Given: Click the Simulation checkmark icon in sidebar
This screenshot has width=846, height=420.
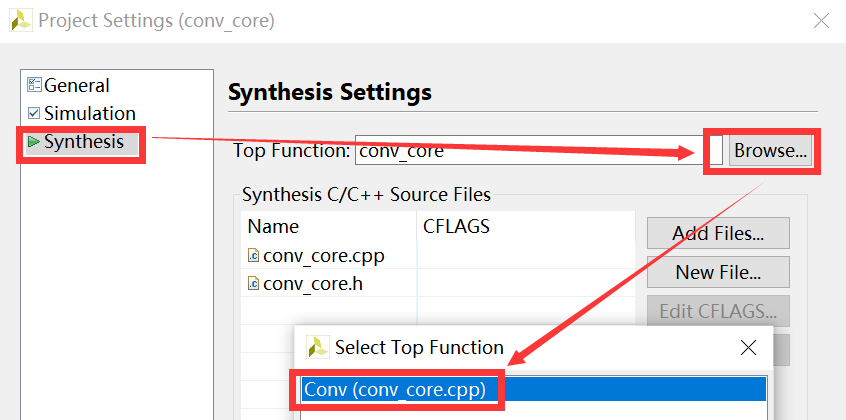Looking at the screenshot, I should pyautogui.click(x=34, y=114).
